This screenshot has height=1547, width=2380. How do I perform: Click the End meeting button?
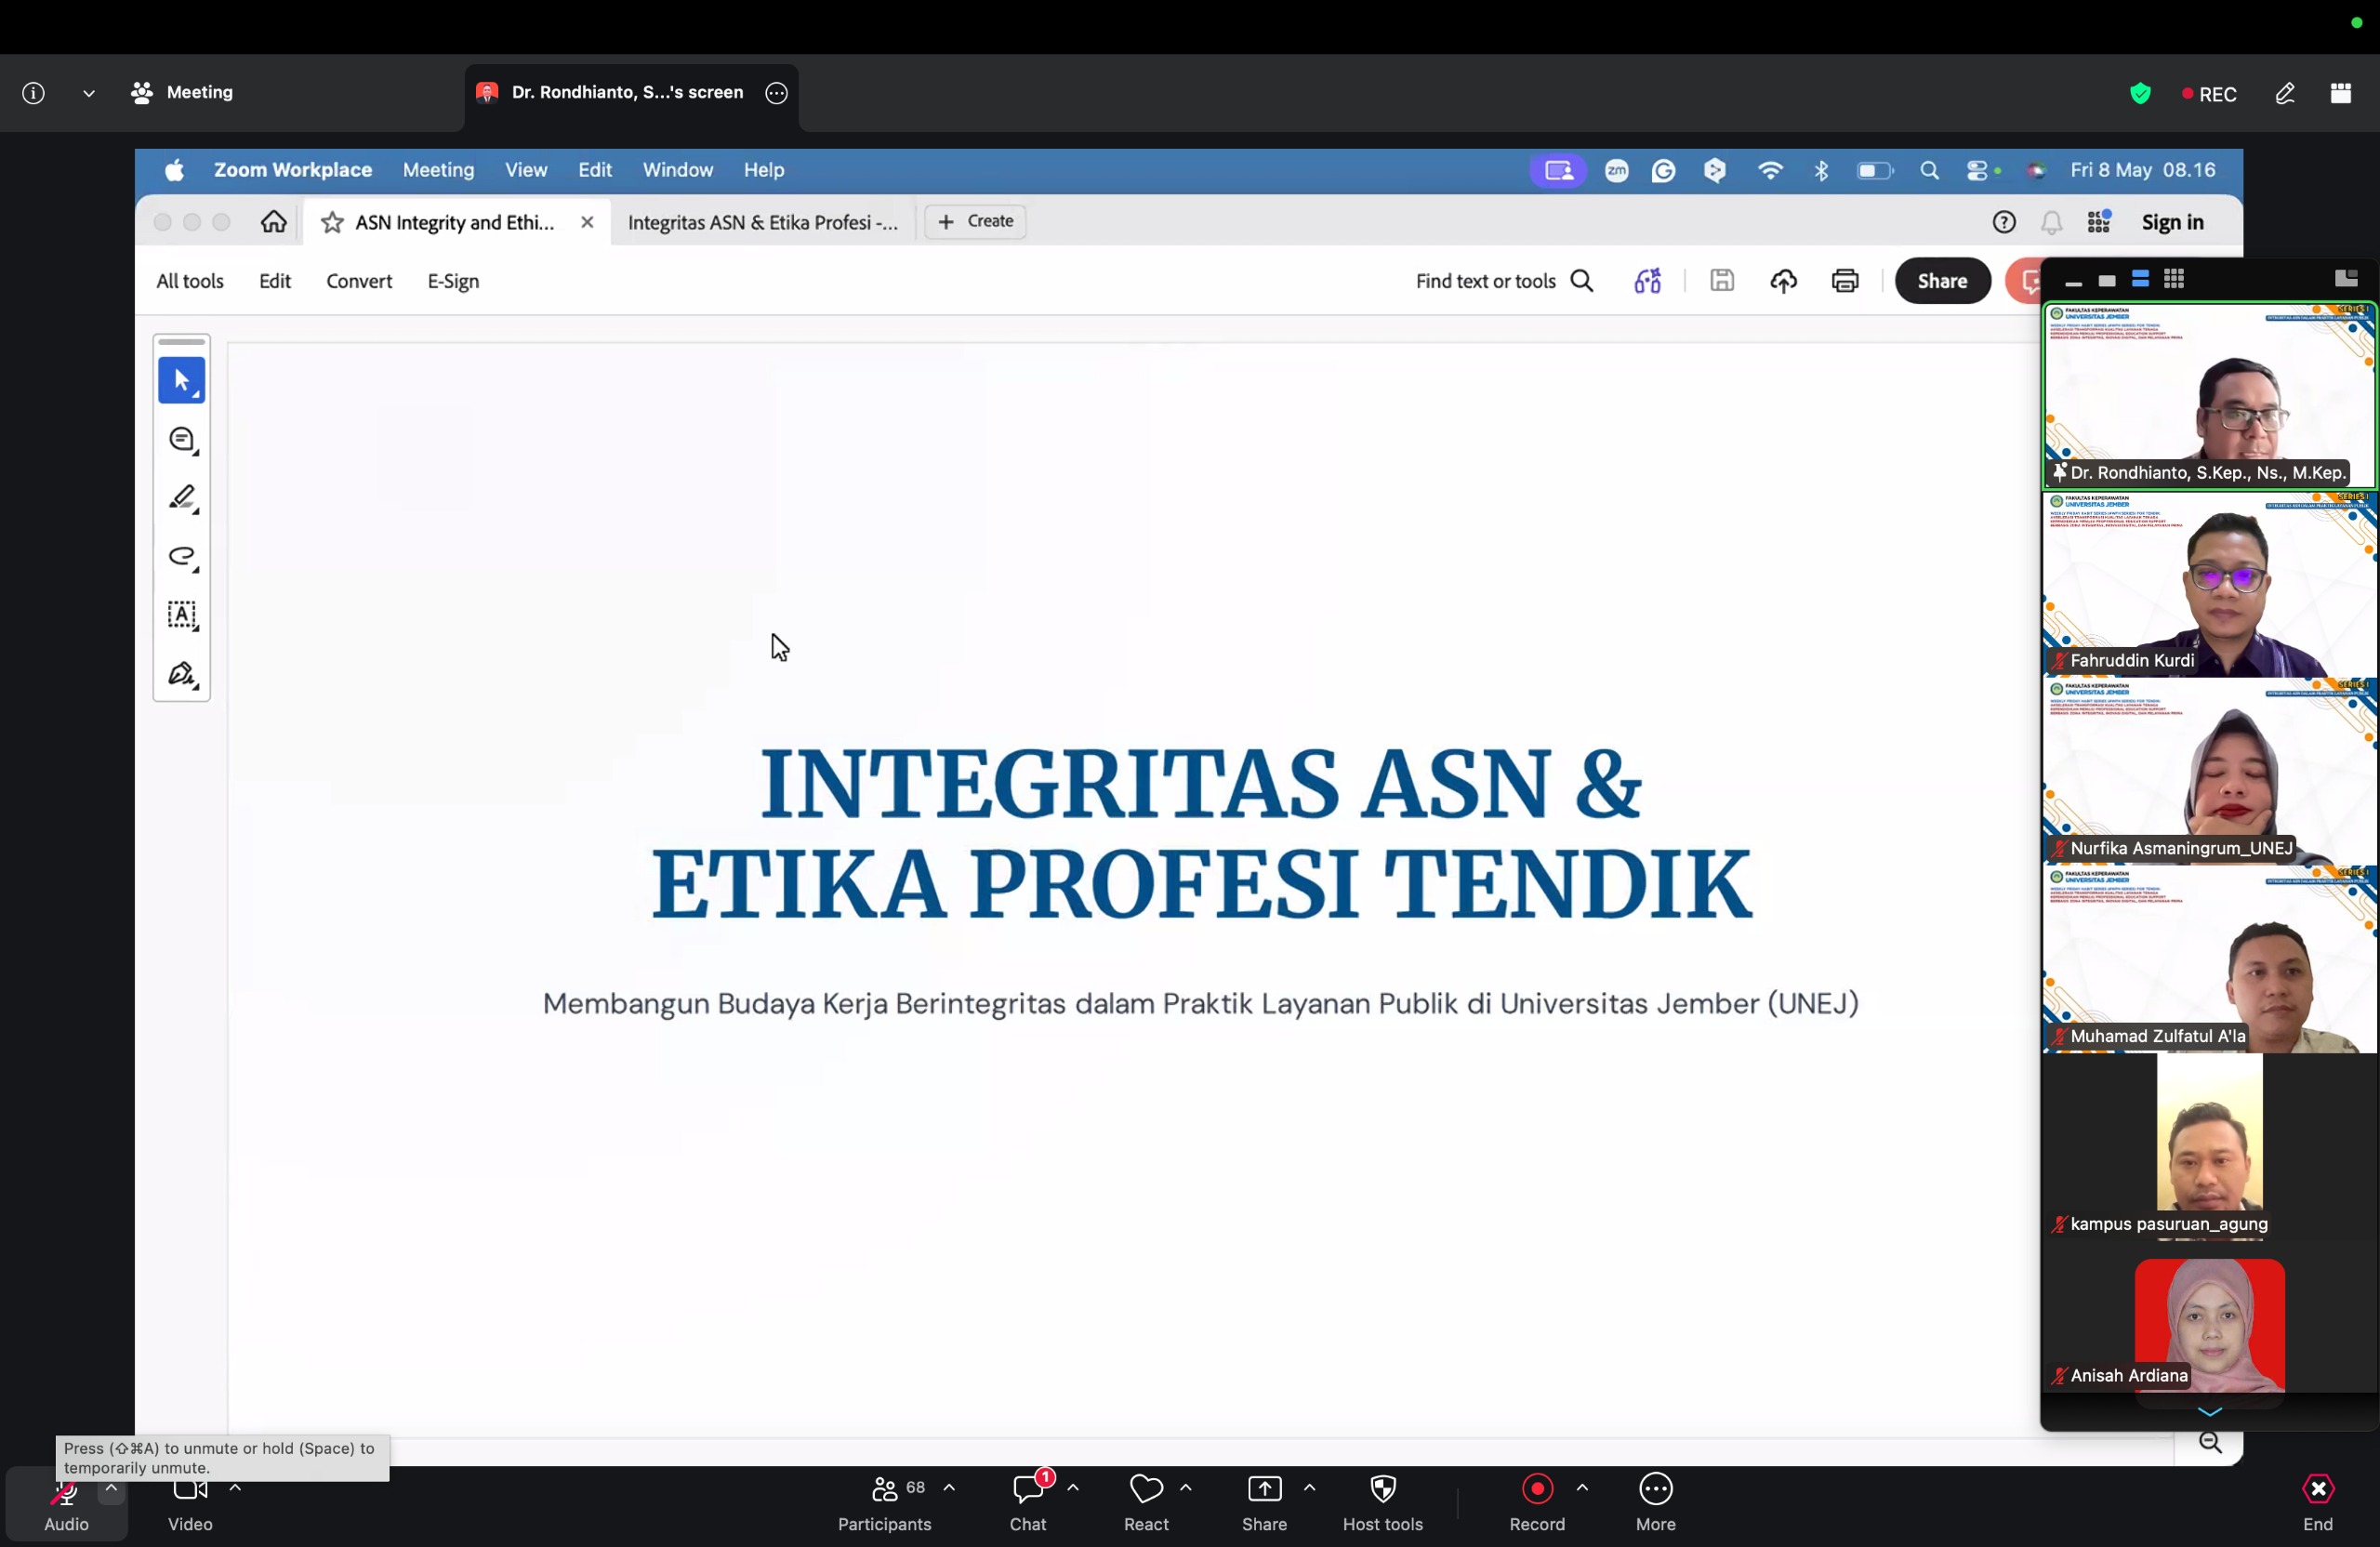click(2318, 1504)
